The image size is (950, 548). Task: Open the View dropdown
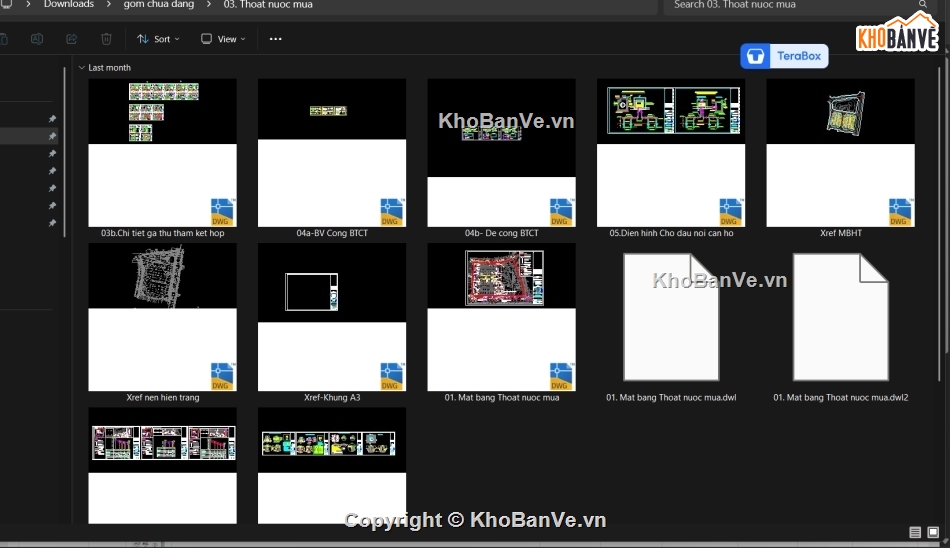coord(223,39)
